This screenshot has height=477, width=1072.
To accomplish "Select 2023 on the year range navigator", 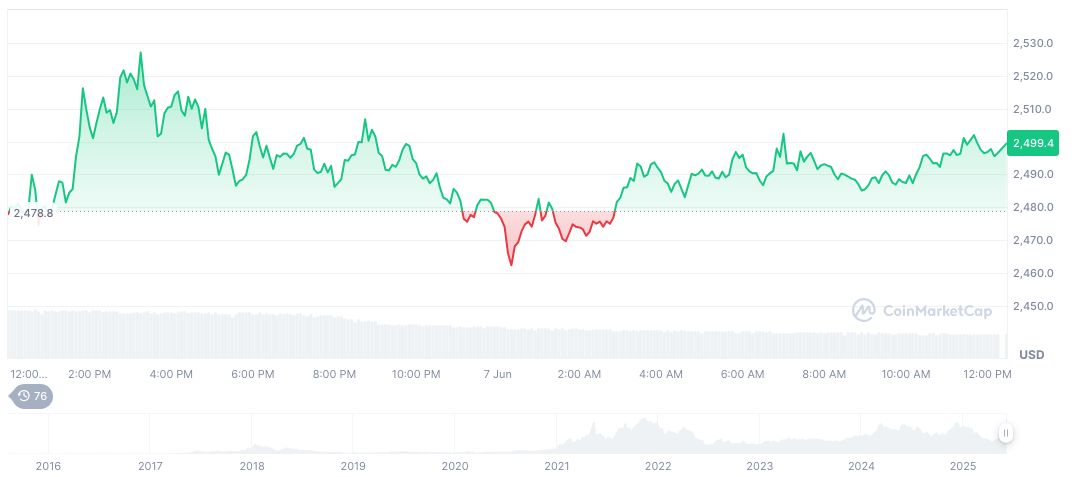I will point(759,466).
